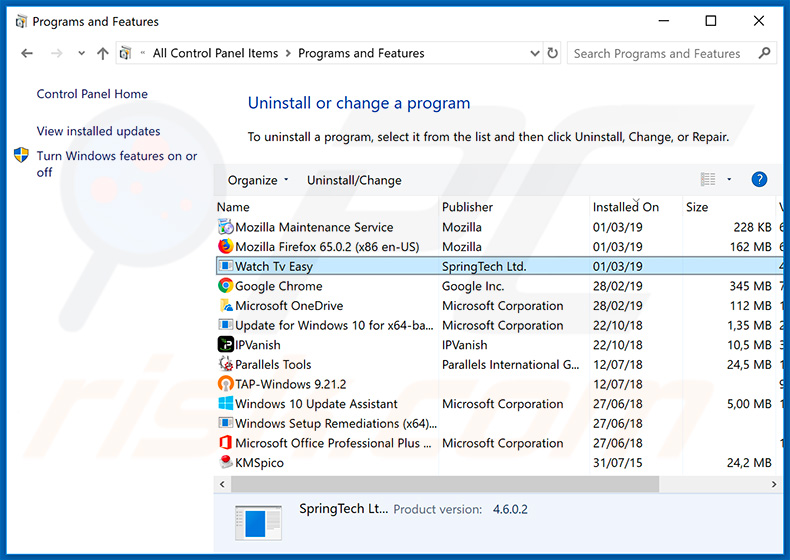Image resolution: width=790 pixels, height=560 pixels.
Task: Click the Uninstall/Change button
Action: point(354,180)
